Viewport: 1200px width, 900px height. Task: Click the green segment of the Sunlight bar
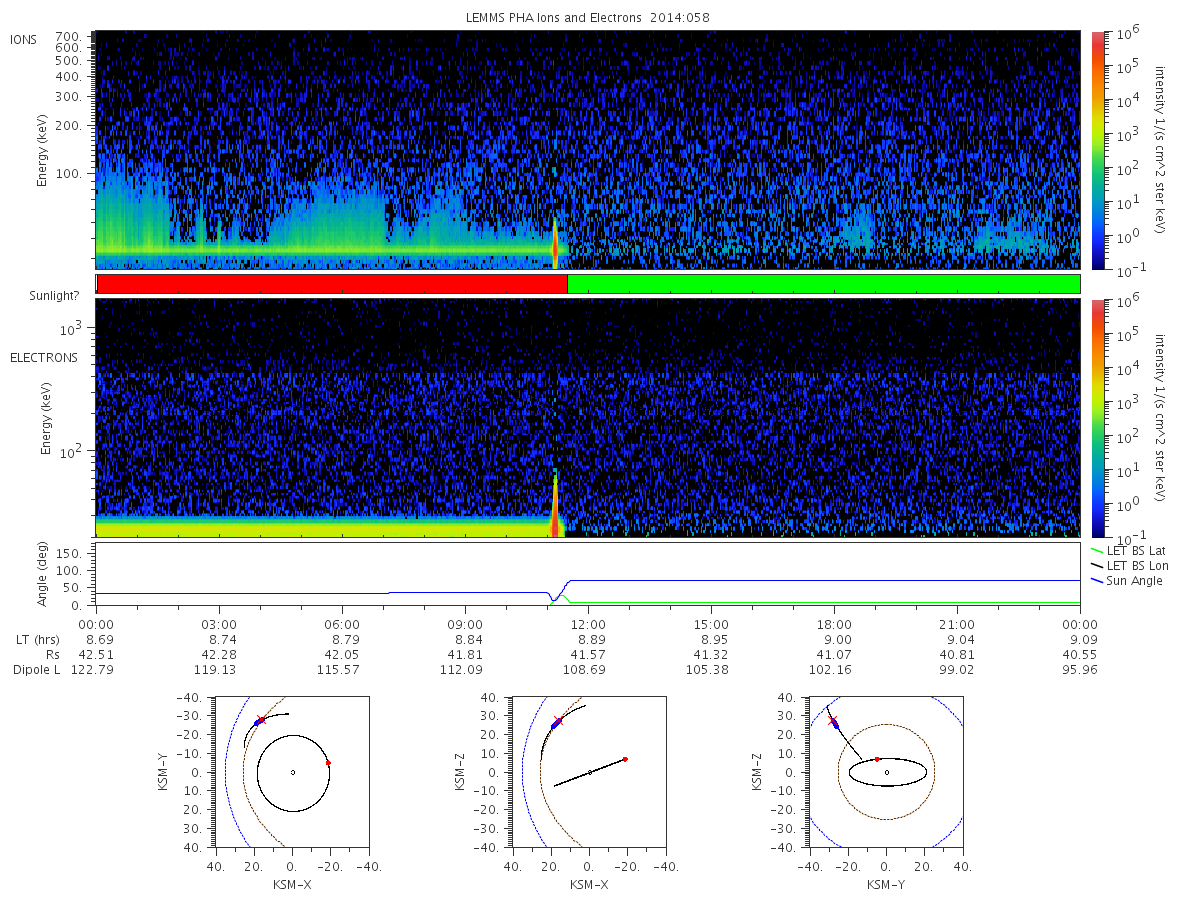(x=823, y=284)
